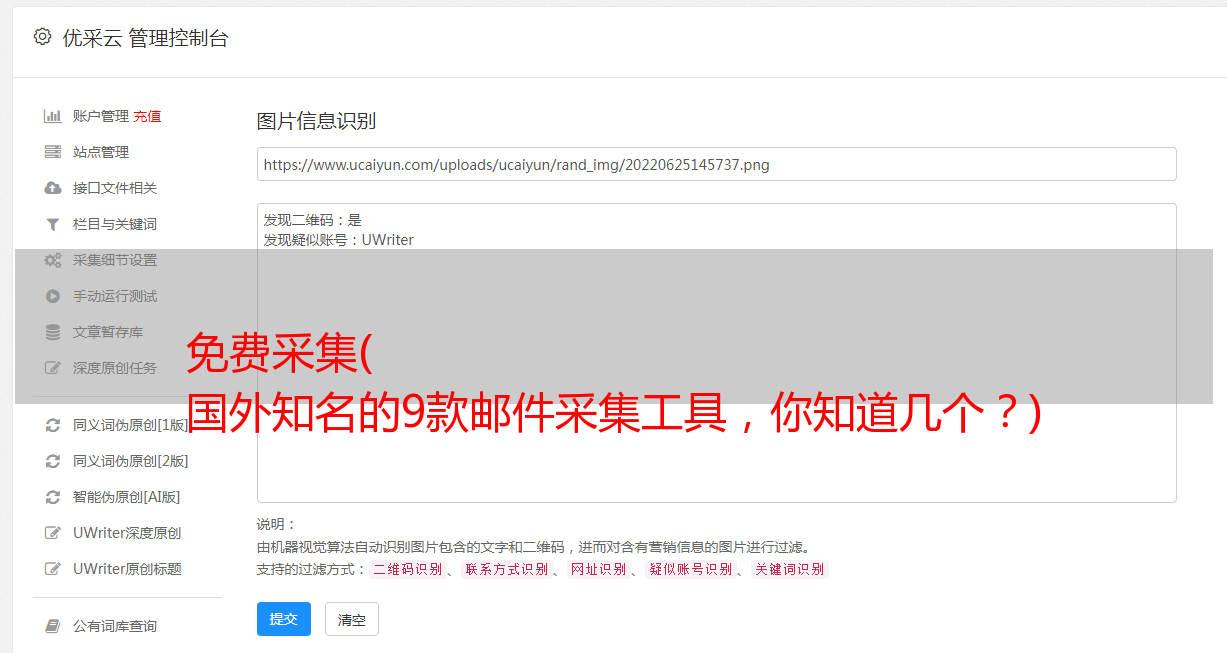1227x653 pixels.
Task: Click the edit icon for 深度原创任务
Action: point(53,368)
